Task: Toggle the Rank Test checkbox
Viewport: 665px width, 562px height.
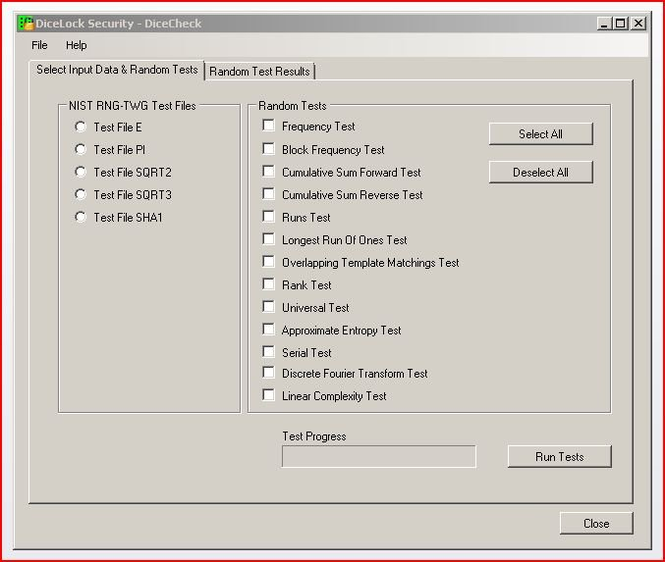Action: pos(268,284)
